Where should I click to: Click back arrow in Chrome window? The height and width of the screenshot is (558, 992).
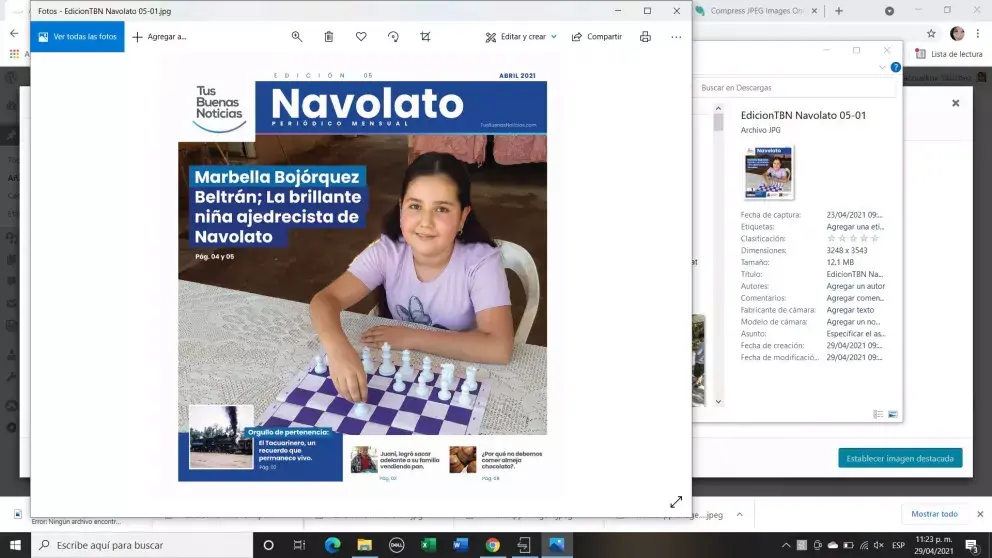[x=14, y=34]
